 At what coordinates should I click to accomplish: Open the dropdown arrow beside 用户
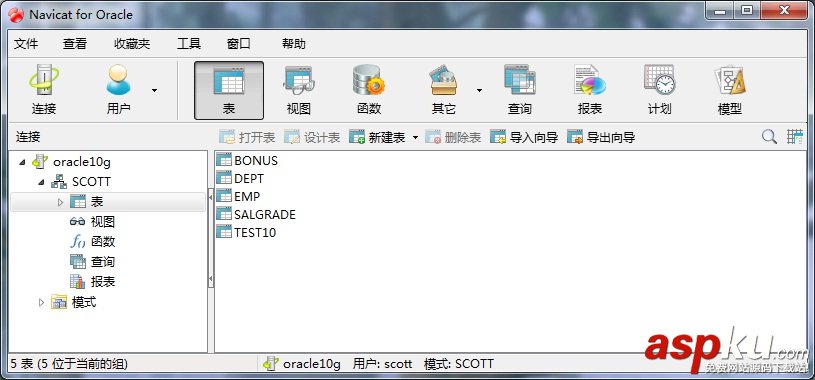click(x=154, y=90)
